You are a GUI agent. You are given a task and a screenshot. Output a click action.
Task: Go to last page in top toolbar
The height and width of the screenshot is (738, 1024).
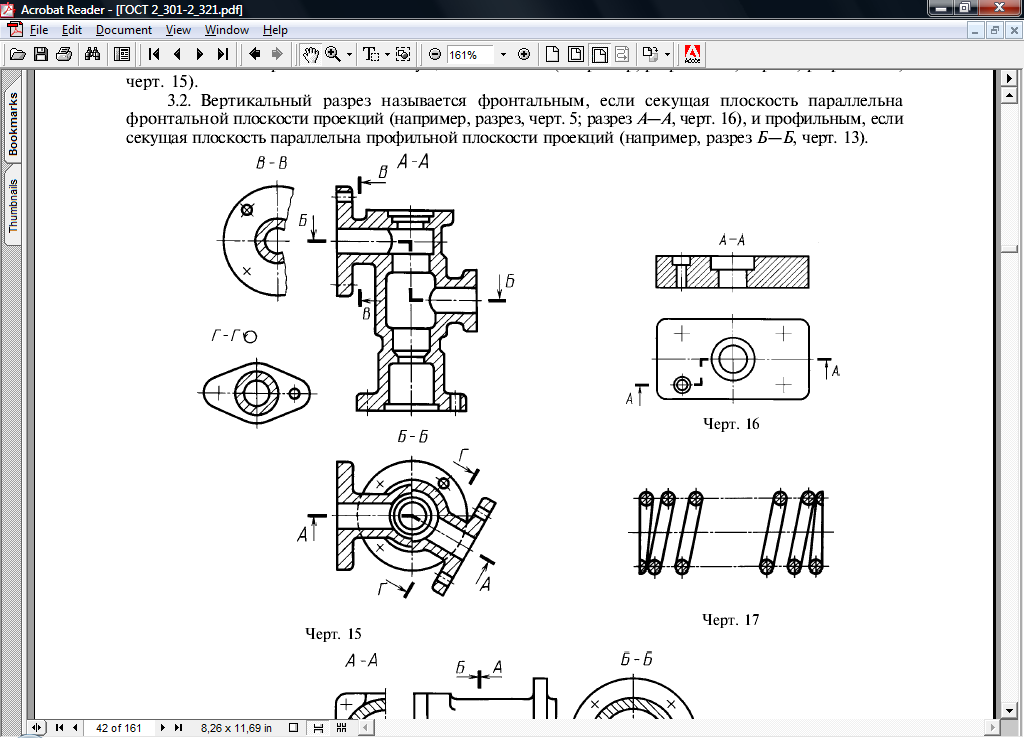click(223, 54)
